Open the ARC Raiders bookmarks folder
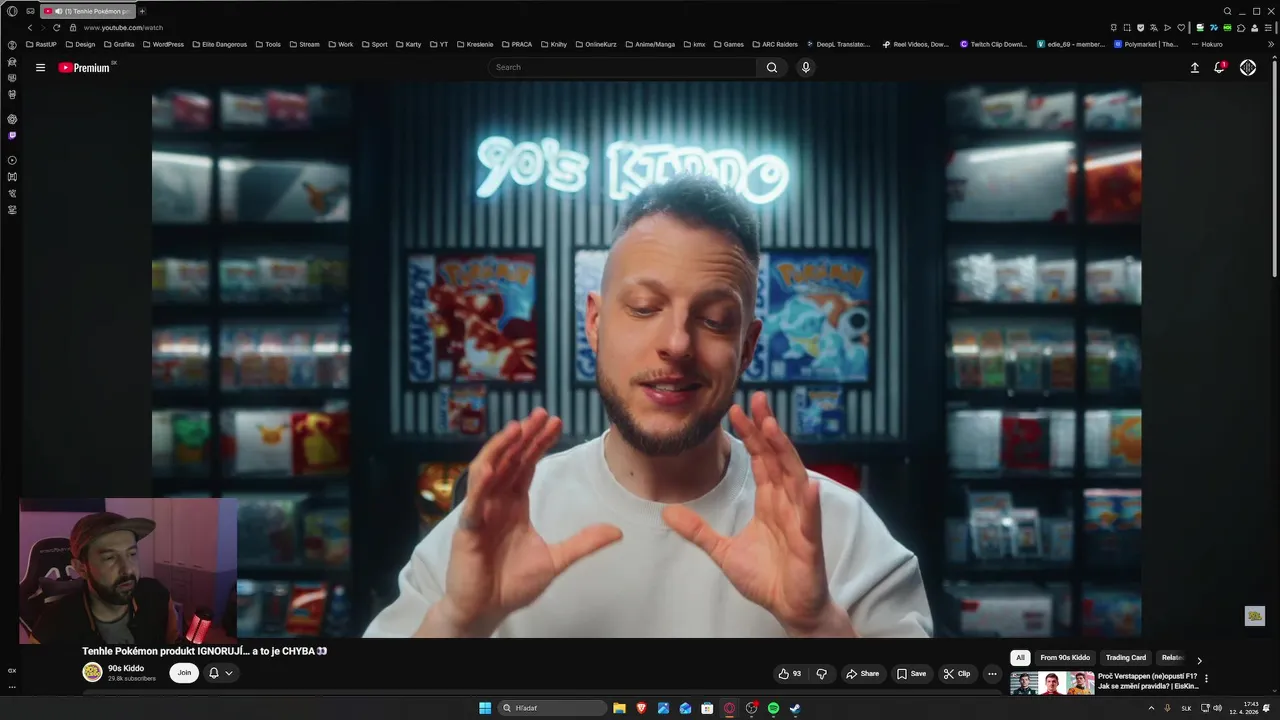 (774, 44)
